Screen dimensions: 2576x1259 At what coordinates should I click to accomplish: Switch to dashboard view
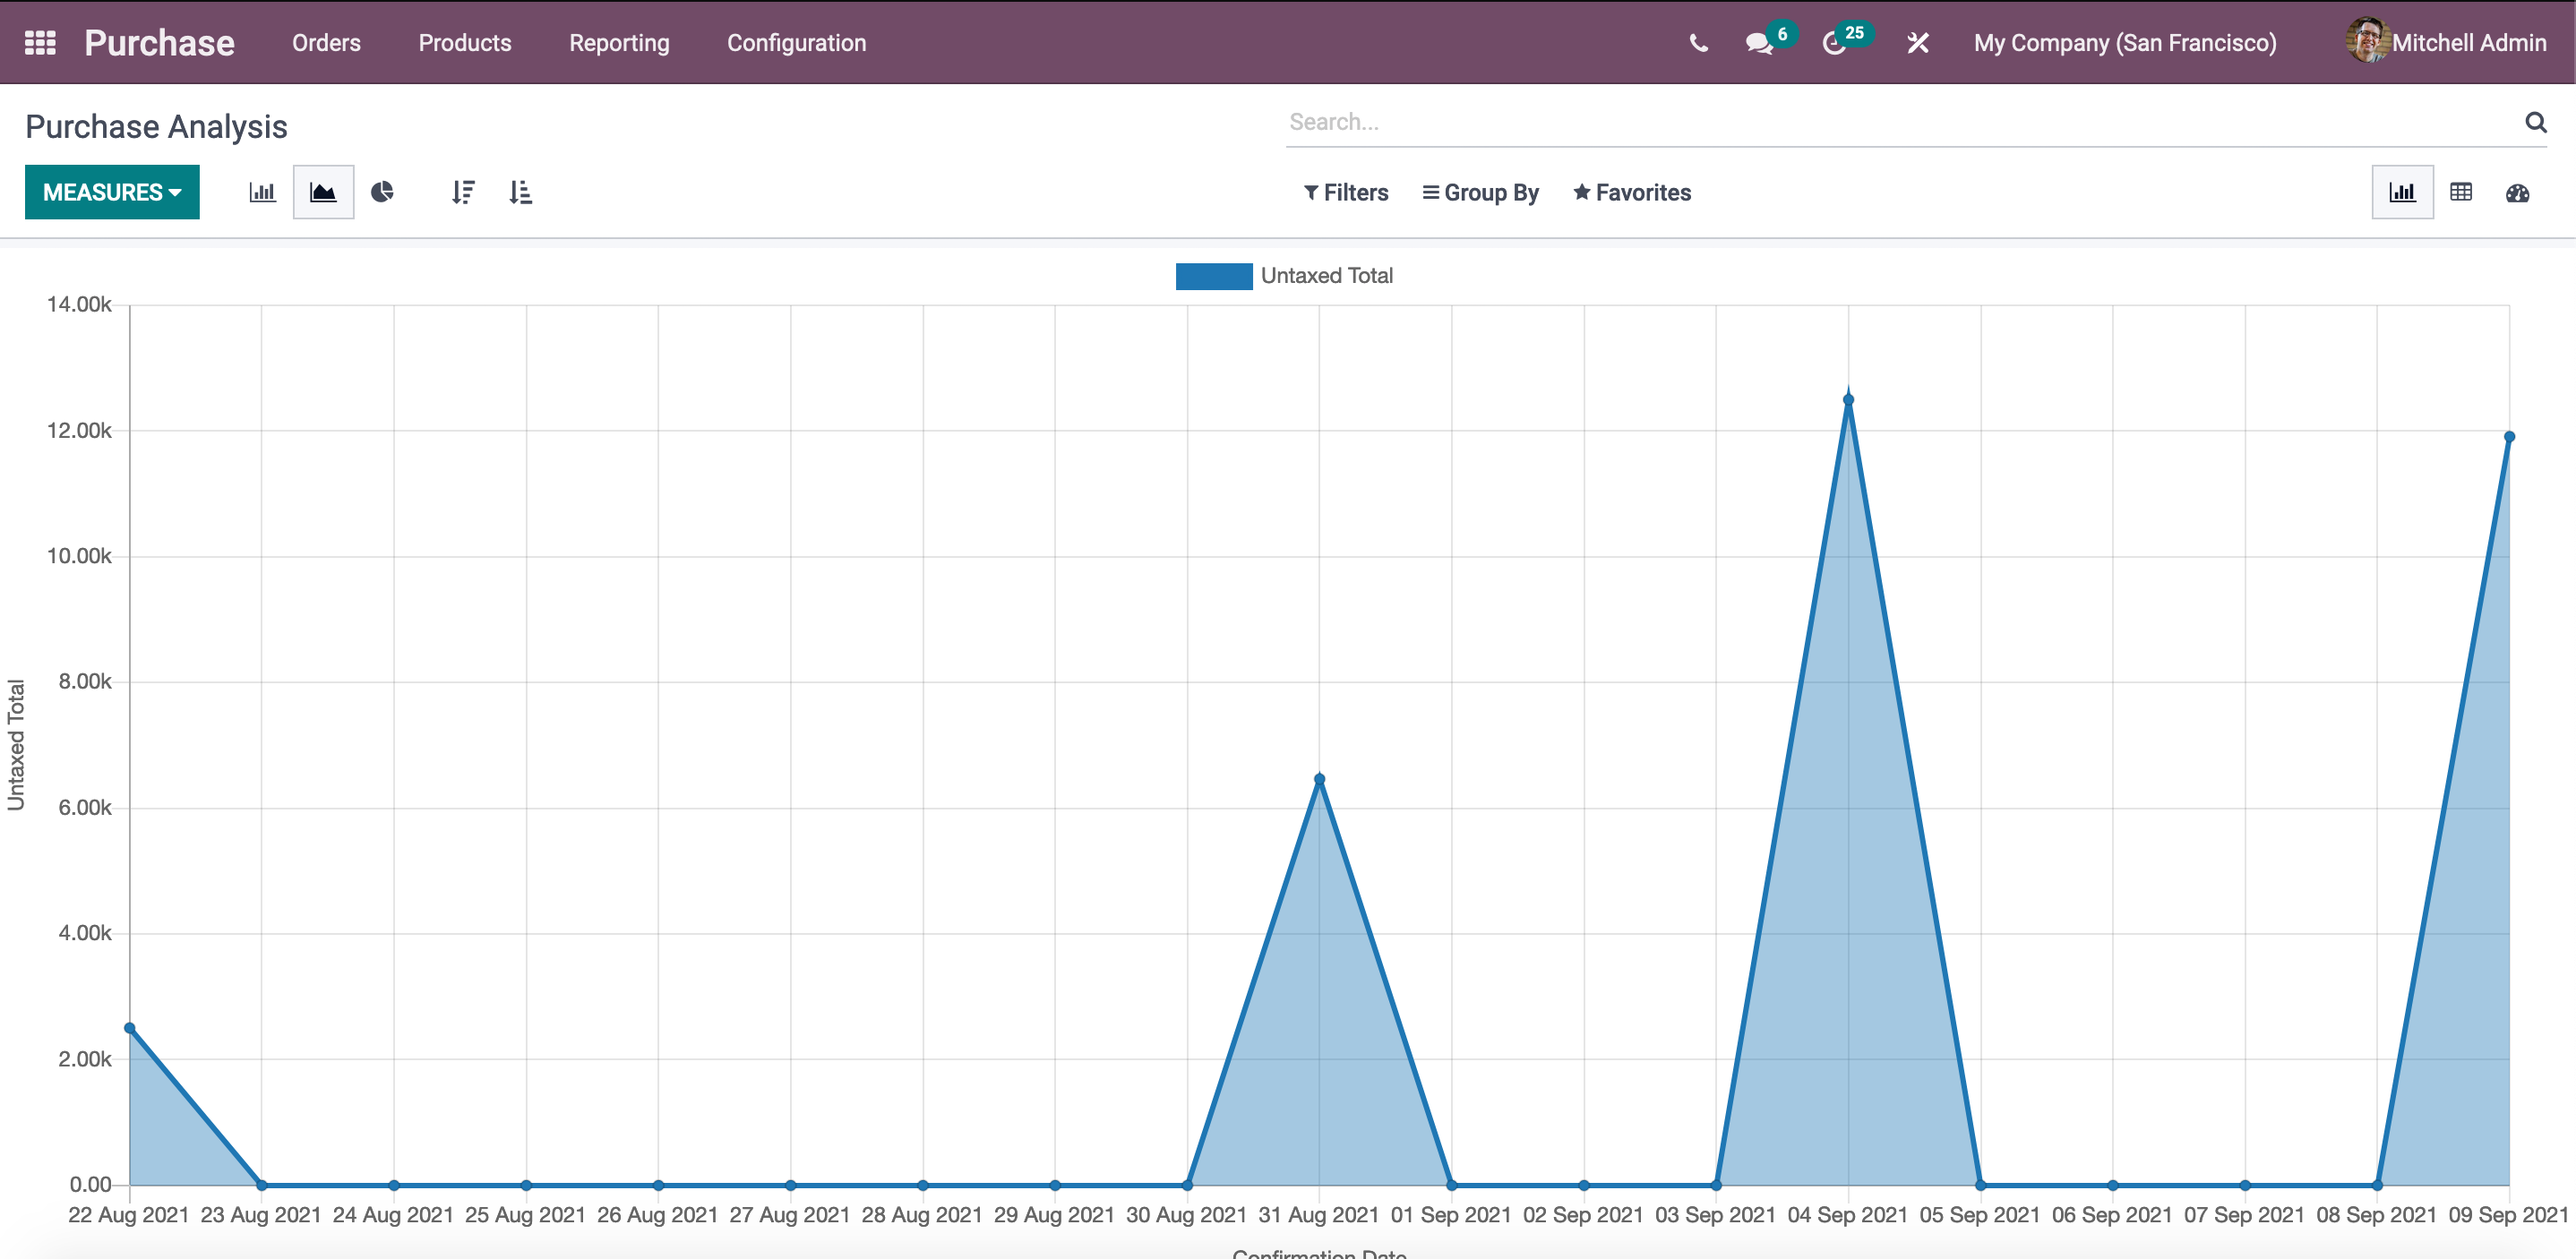[2517, 192]
